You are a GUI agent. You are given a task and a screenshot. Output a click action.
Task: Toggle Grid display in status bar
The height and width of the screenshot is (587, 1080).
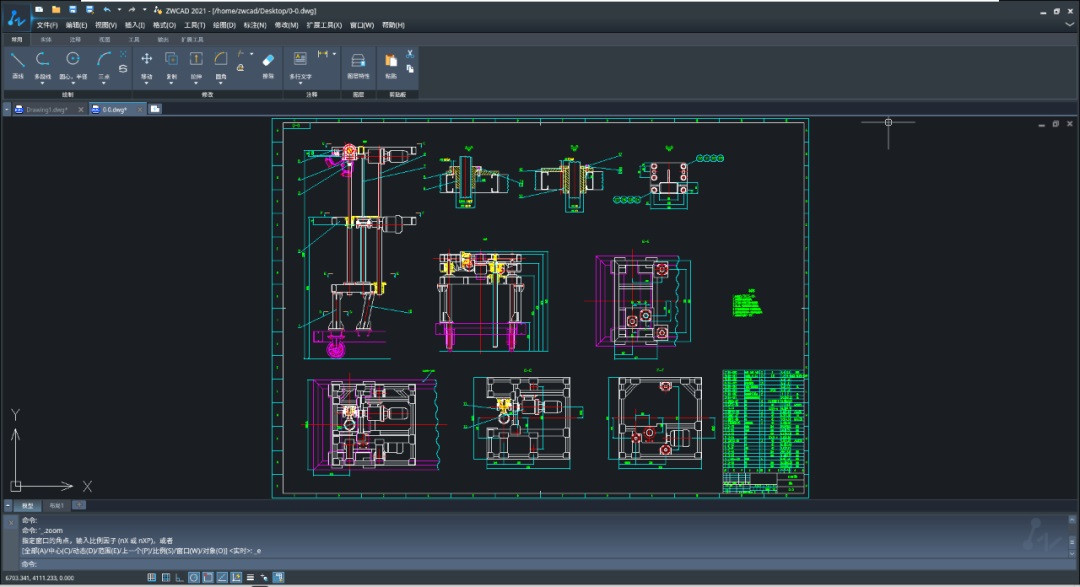click(165, 577)
